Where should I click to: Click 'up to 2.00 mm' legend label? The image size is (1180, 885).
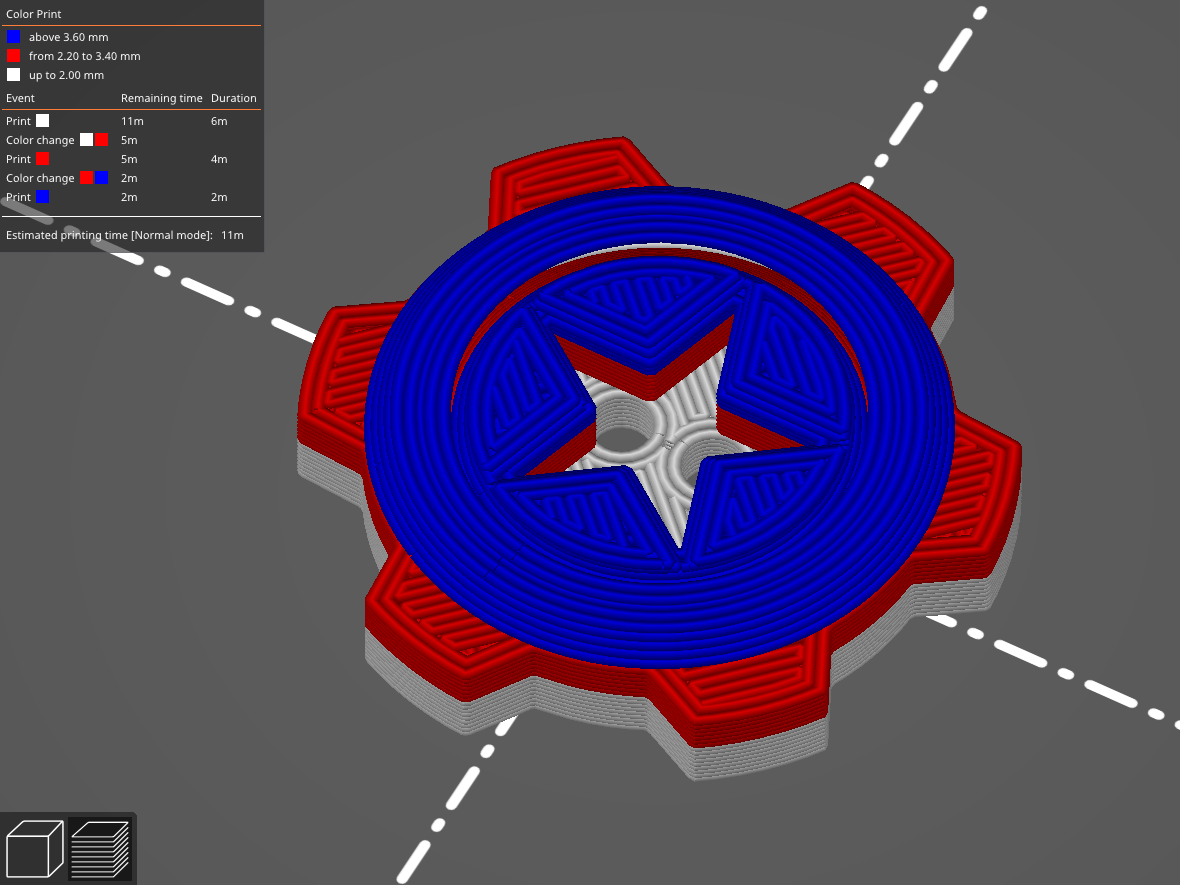pyautogui.click(x=66, y=75)
